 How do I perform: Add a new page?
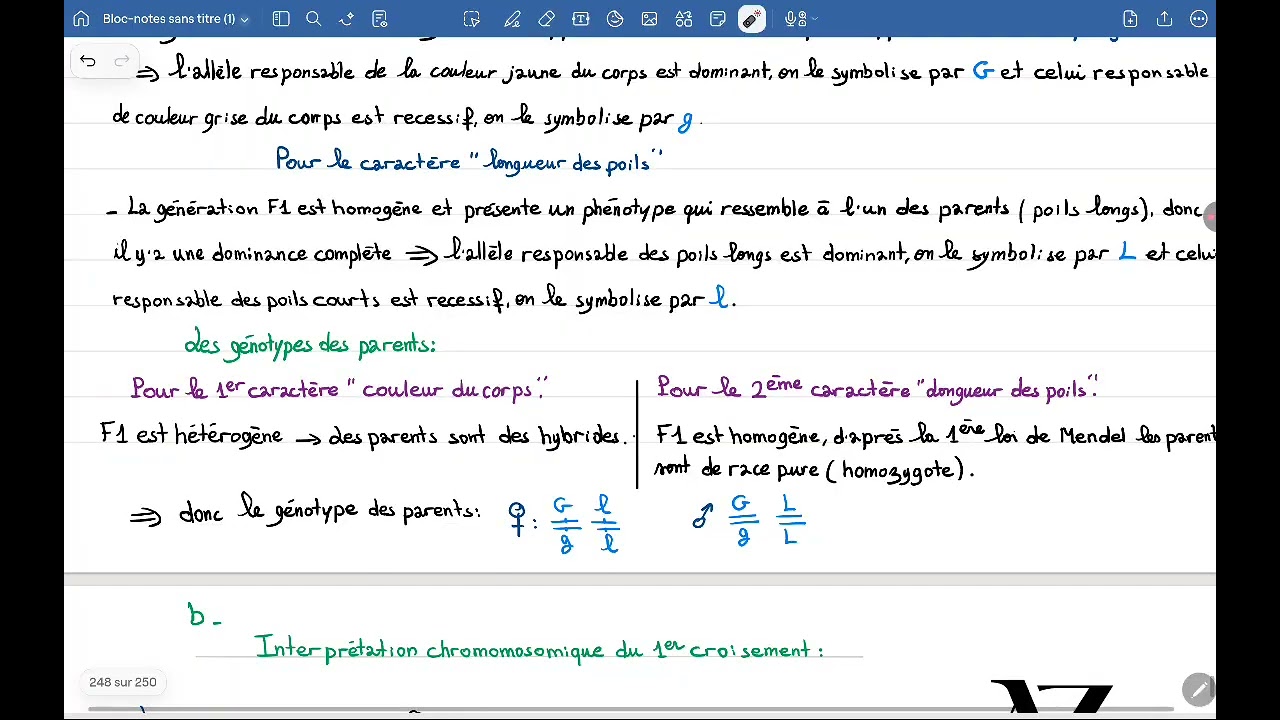[1130, 19]
